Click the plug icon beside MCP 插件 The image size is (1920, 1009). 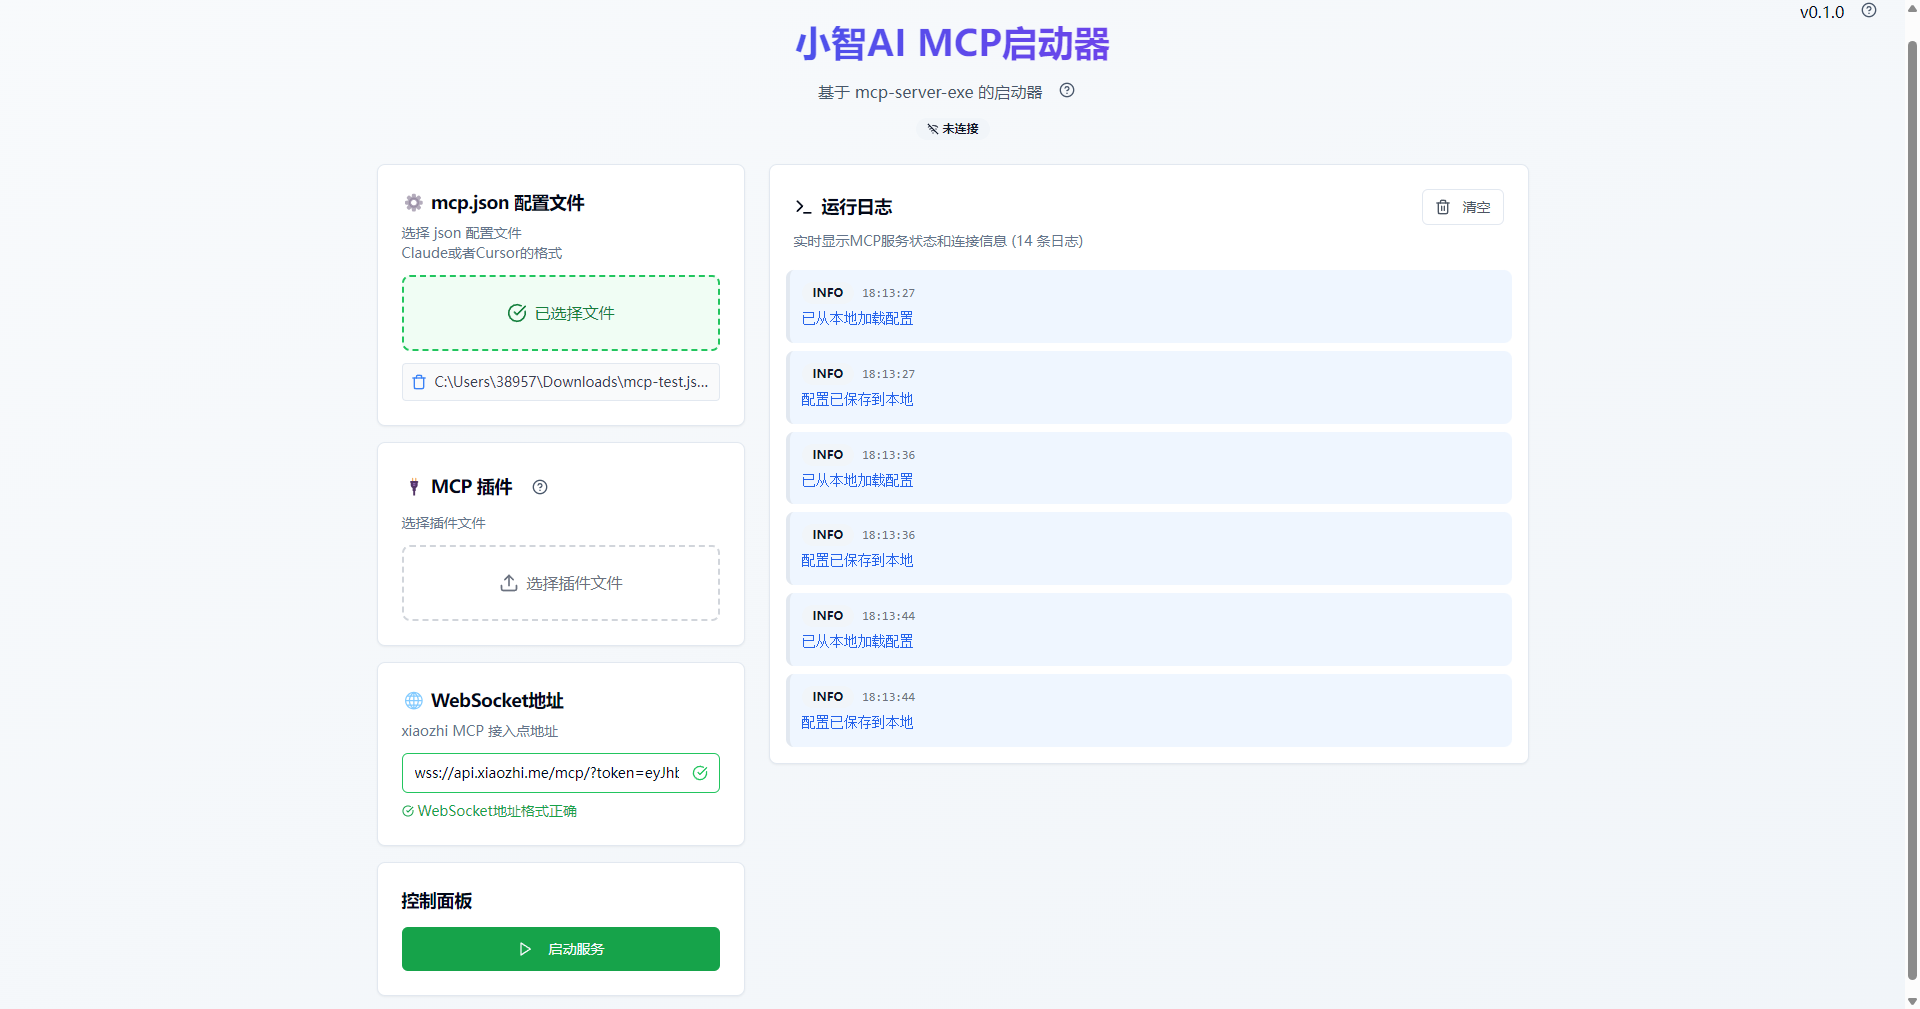coord(414,487)
